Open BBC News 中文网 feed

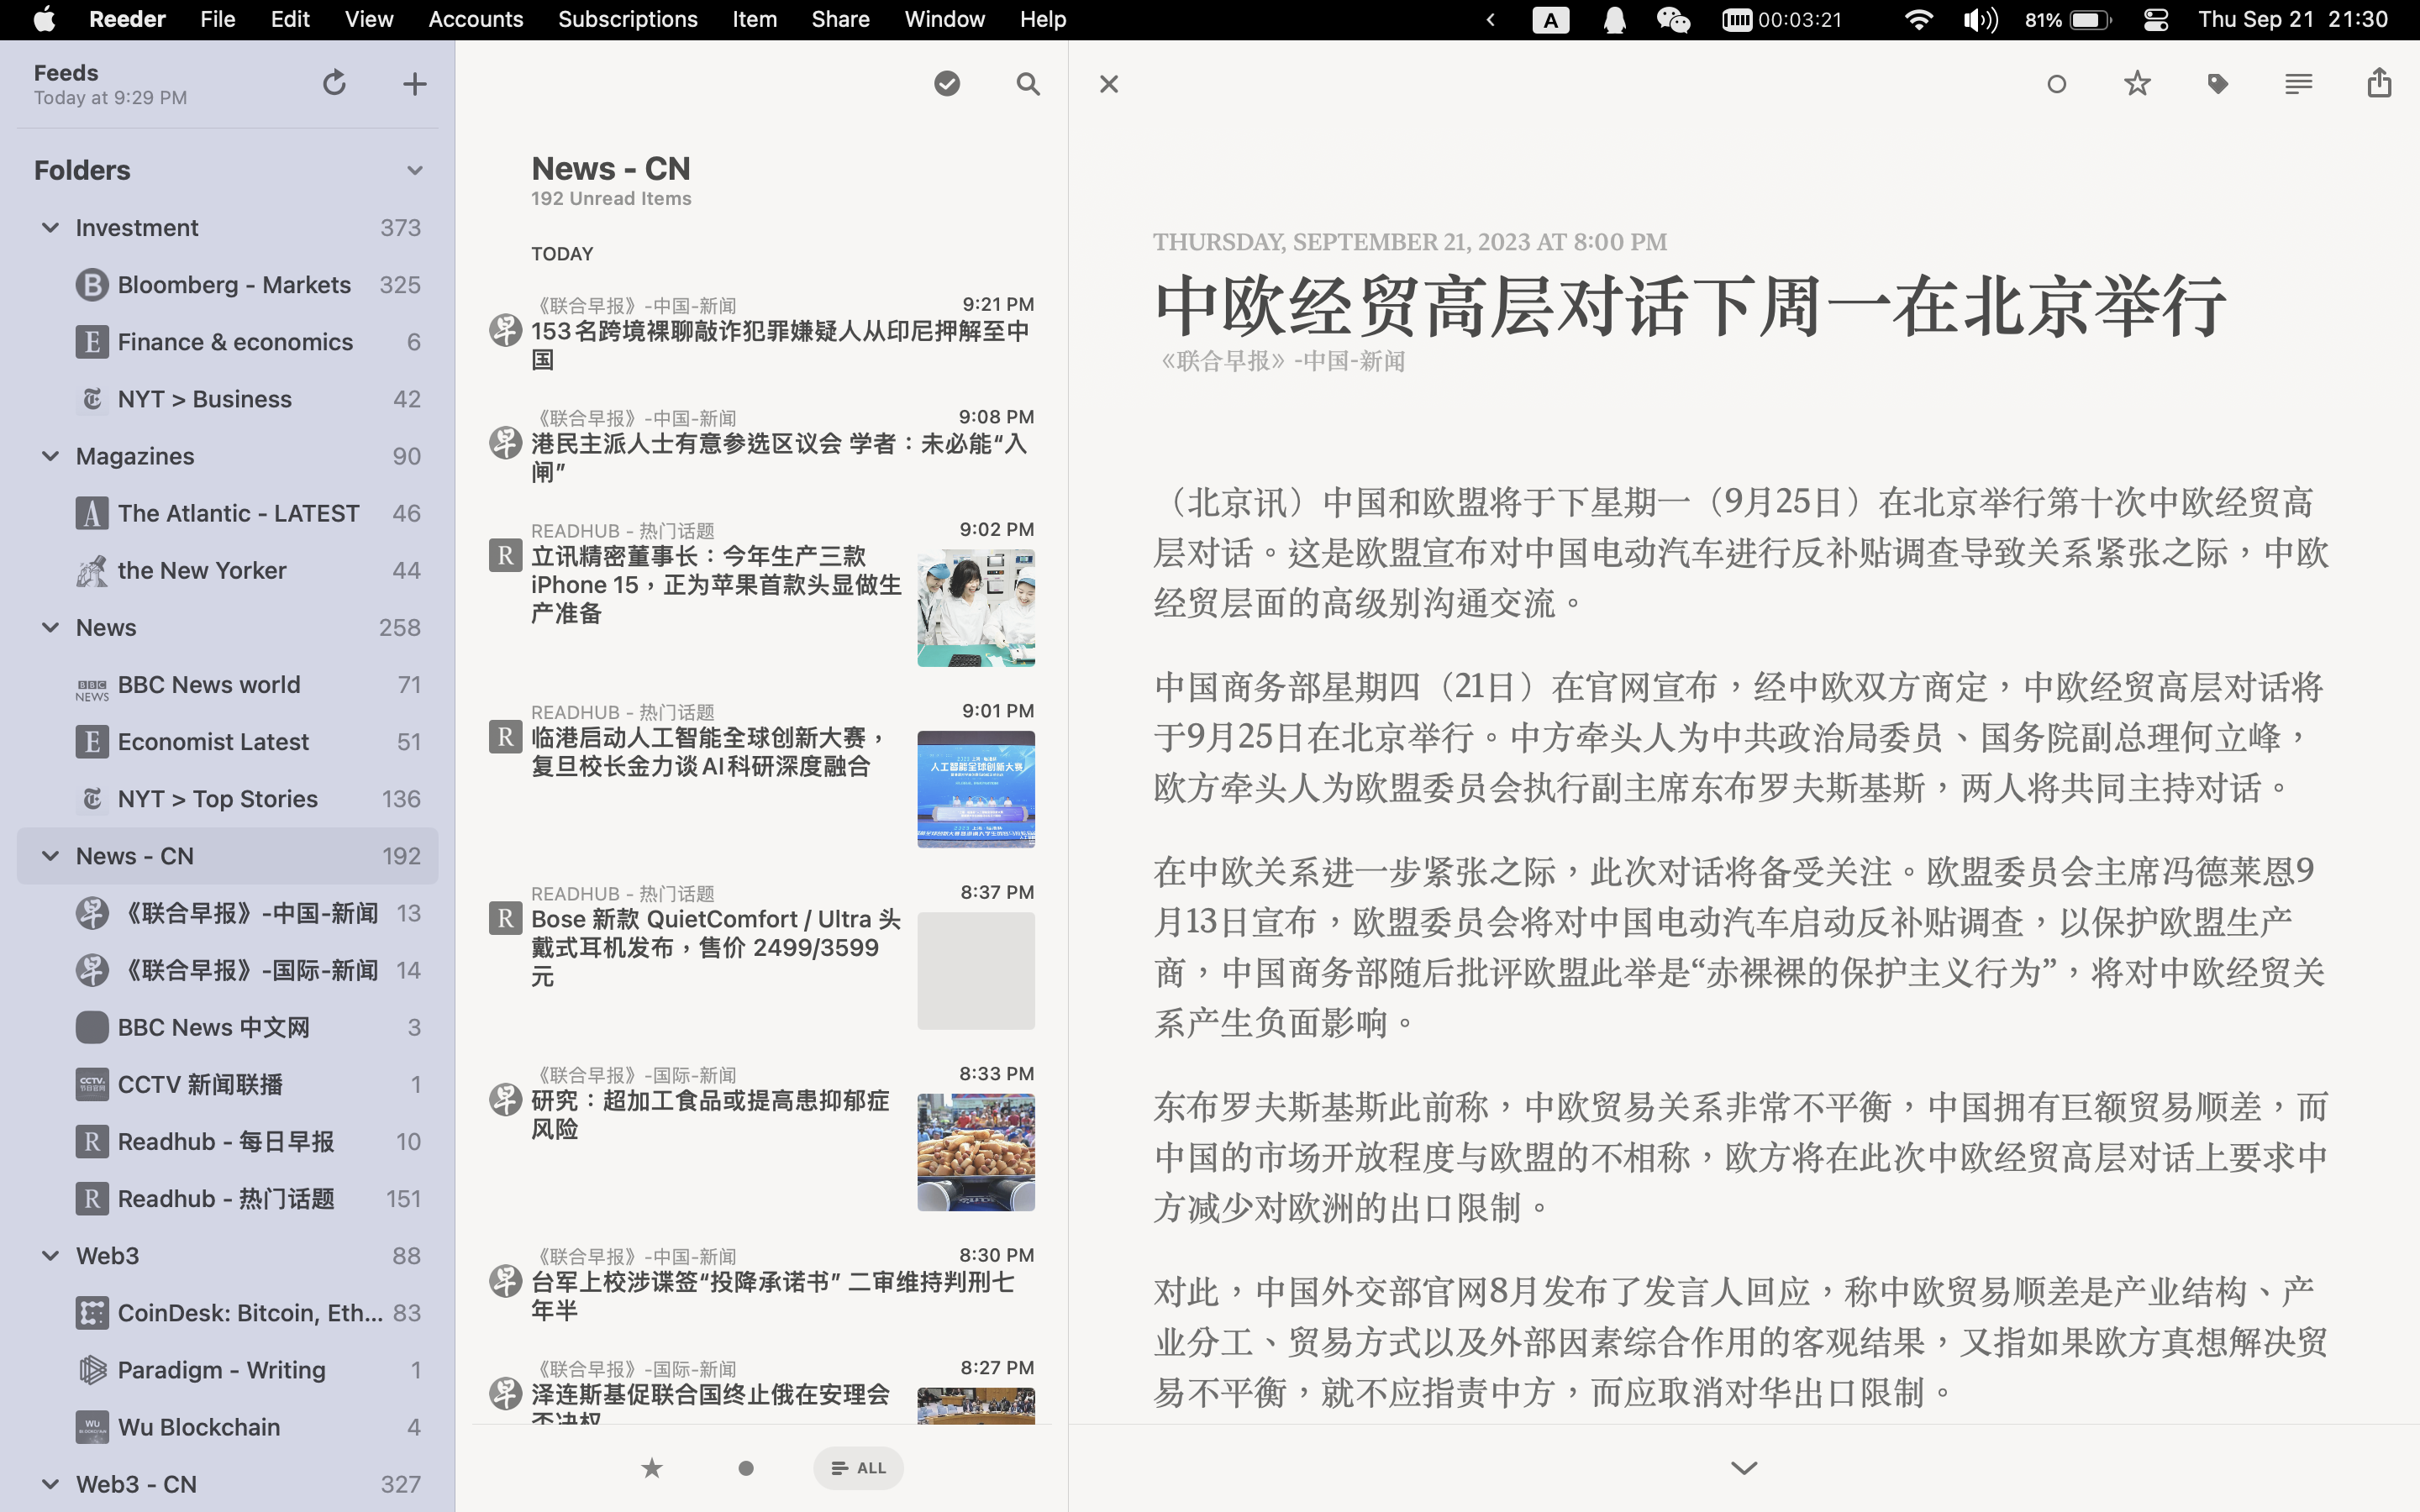[x=228, y=1027]
